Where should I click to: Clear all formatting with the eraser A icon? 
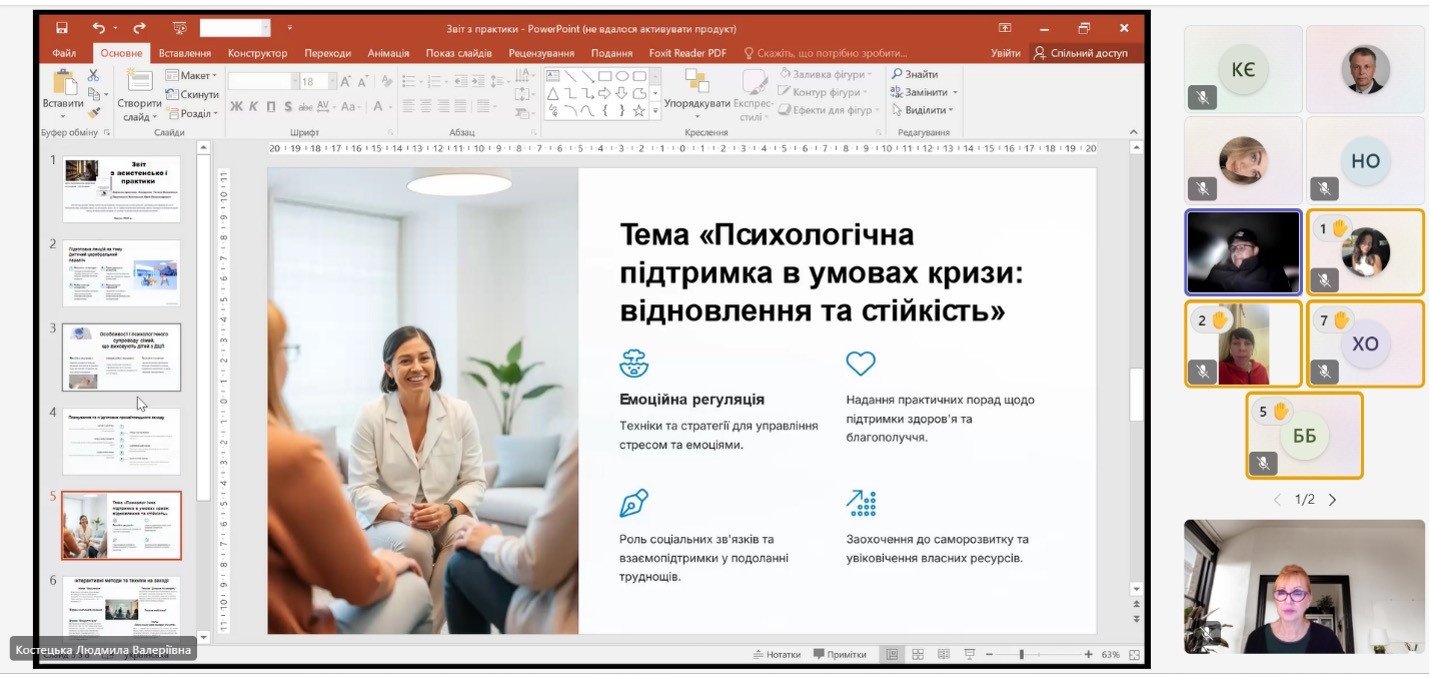[385, 81]
